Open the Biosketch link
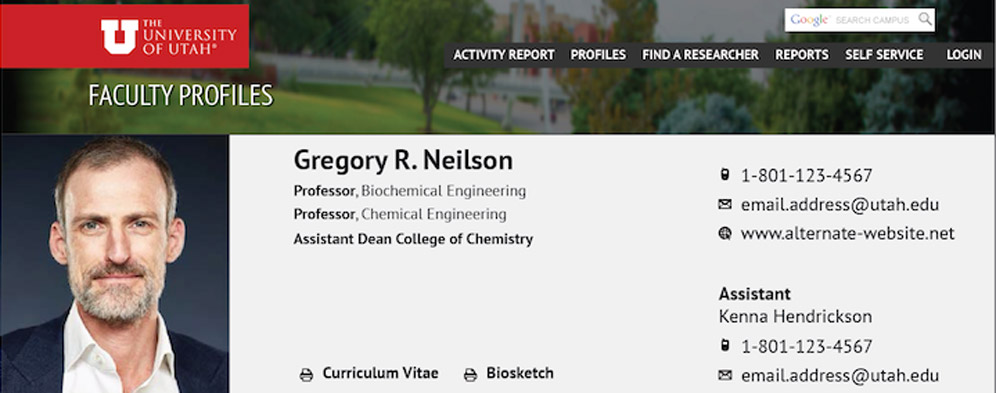The image size is (996, 393). click(x=520, y=373)
